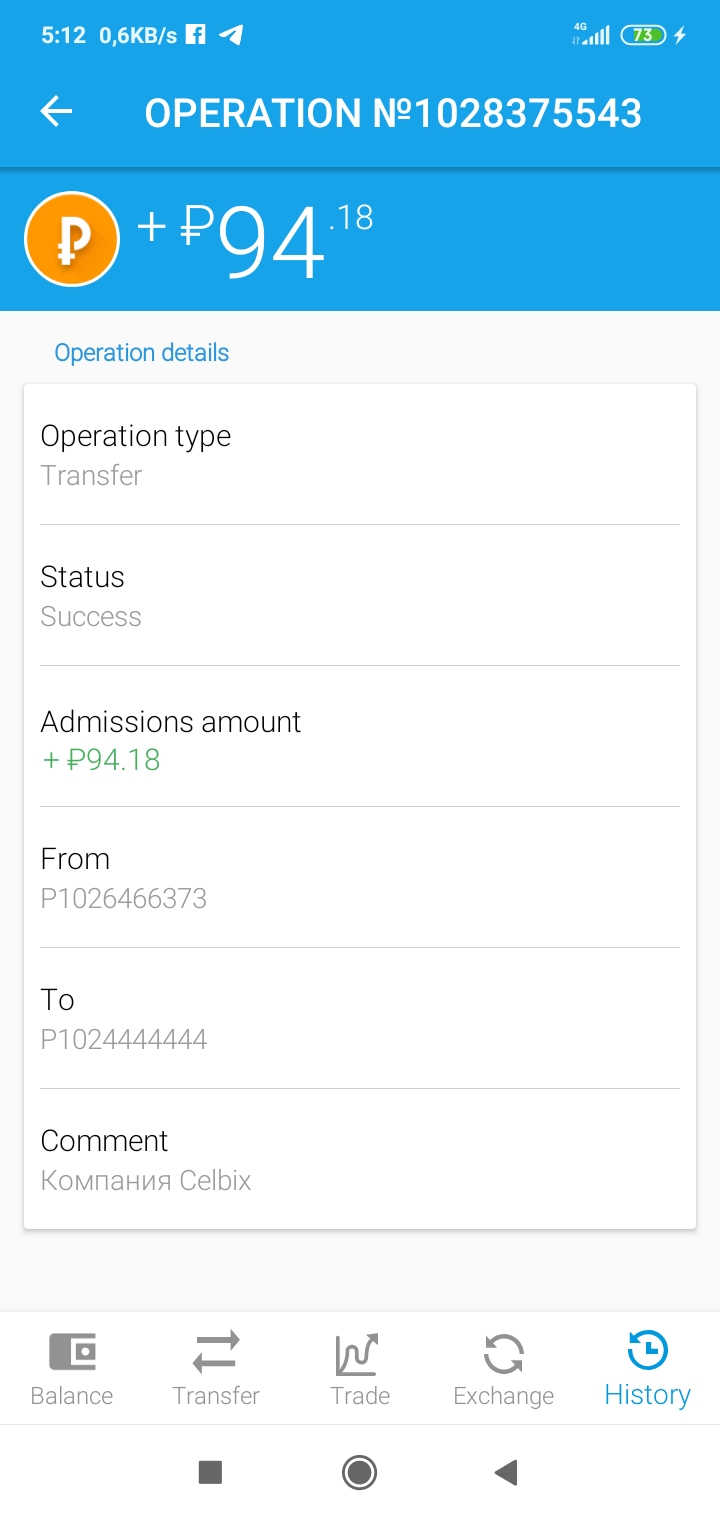Tap the Operation details section heading

(142, 353)
